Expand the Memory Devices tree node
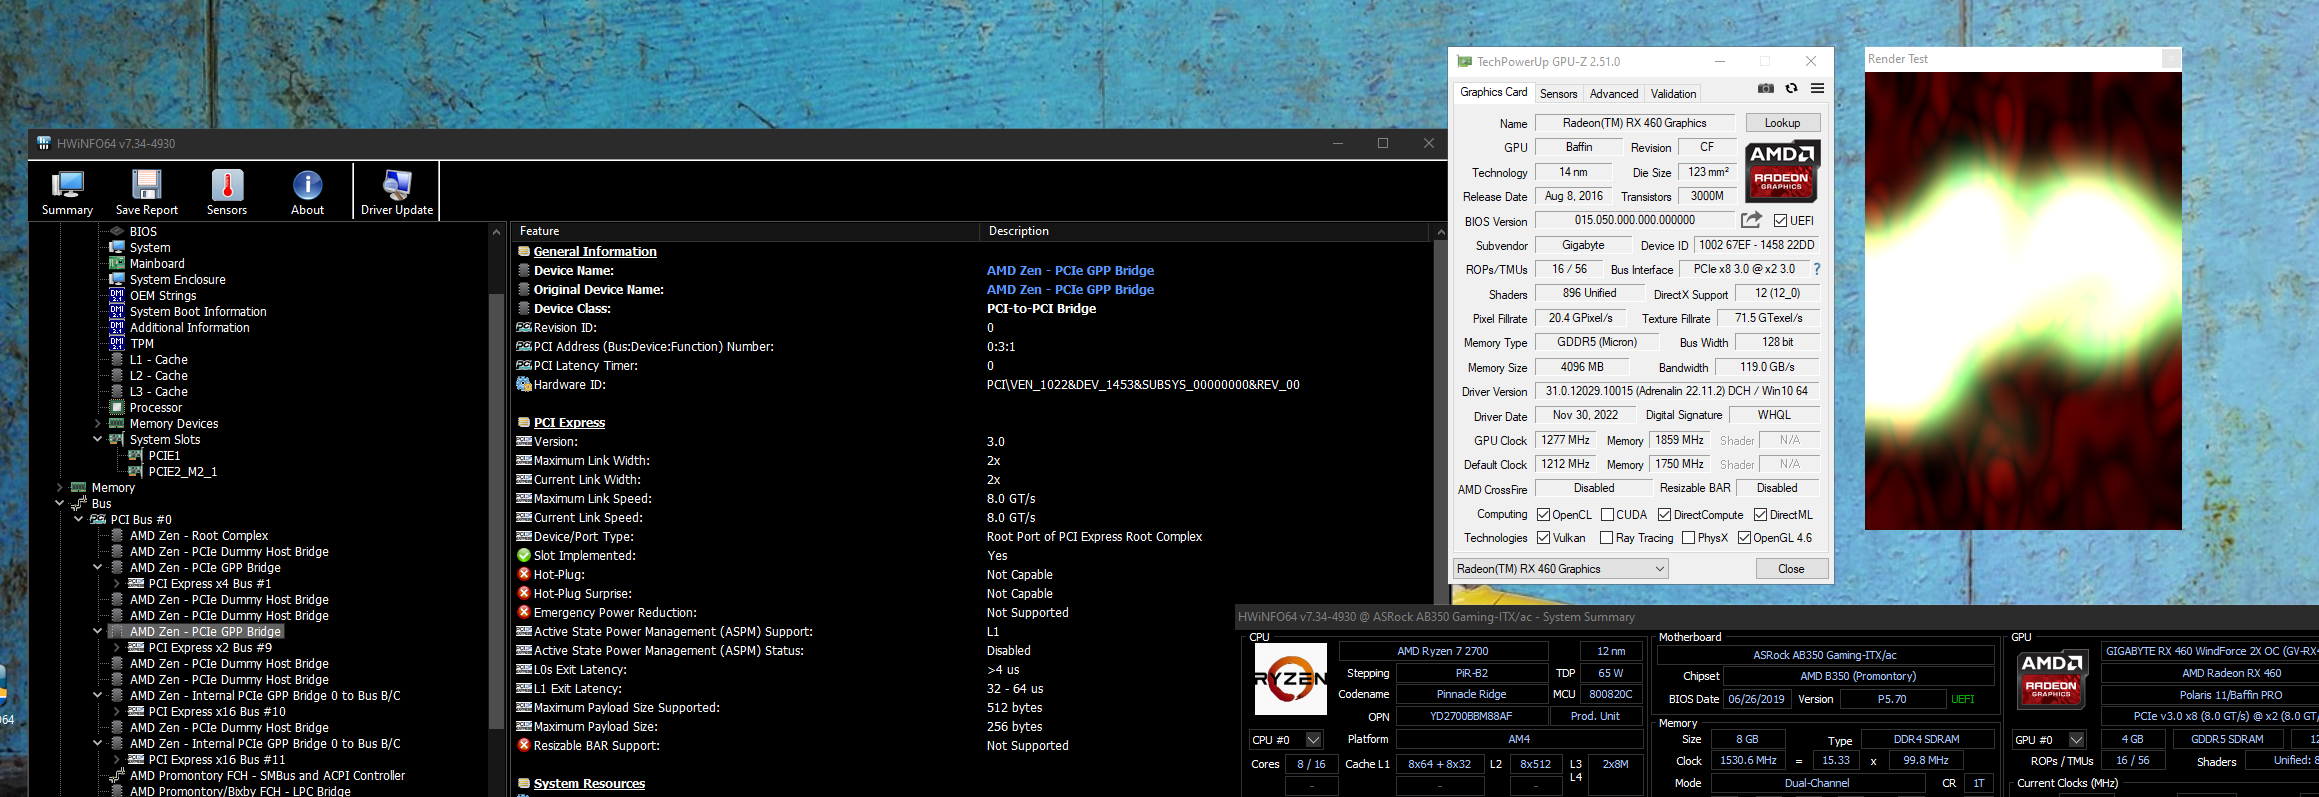The width and height of the screenshot is (2319, 797). click(x=97, y=424)
